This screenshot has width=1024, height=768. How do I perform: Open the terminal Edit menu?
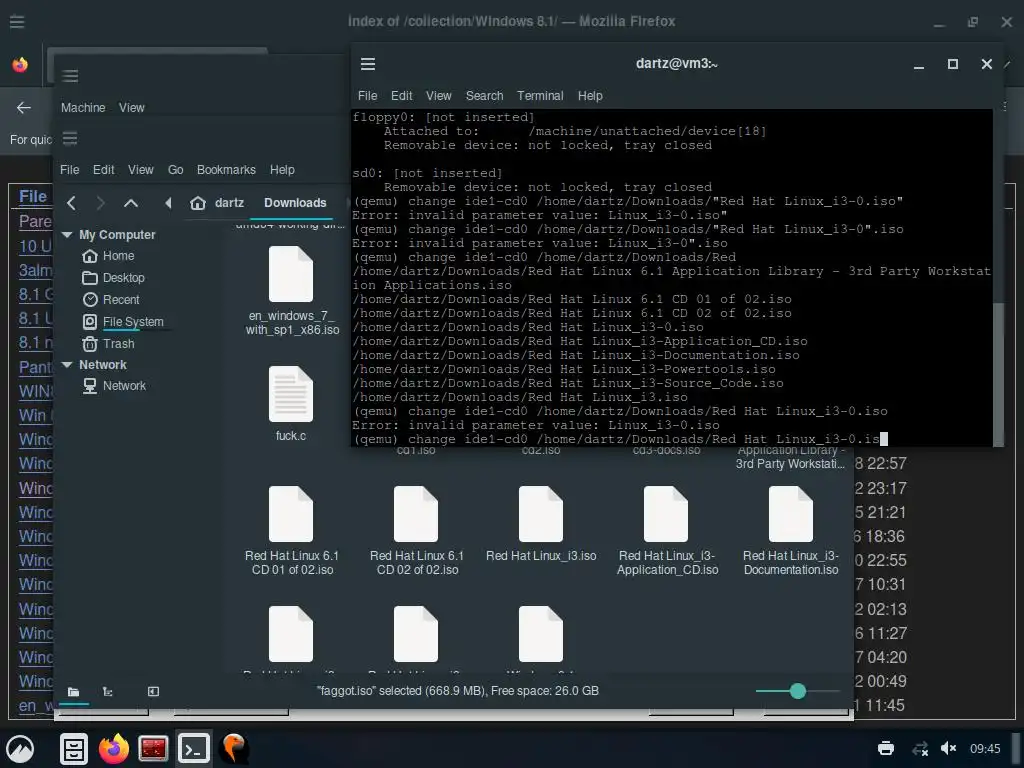pos(401,96)
